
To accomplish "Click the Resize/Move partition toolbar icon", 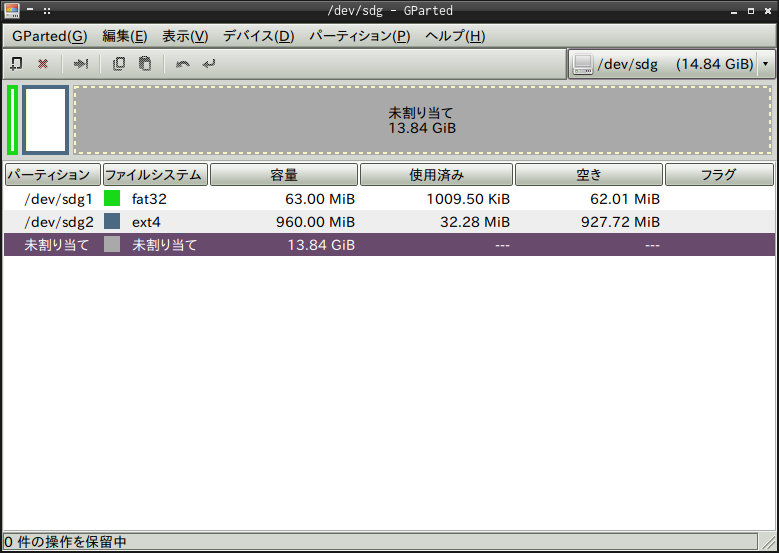I will coord(81,64).
